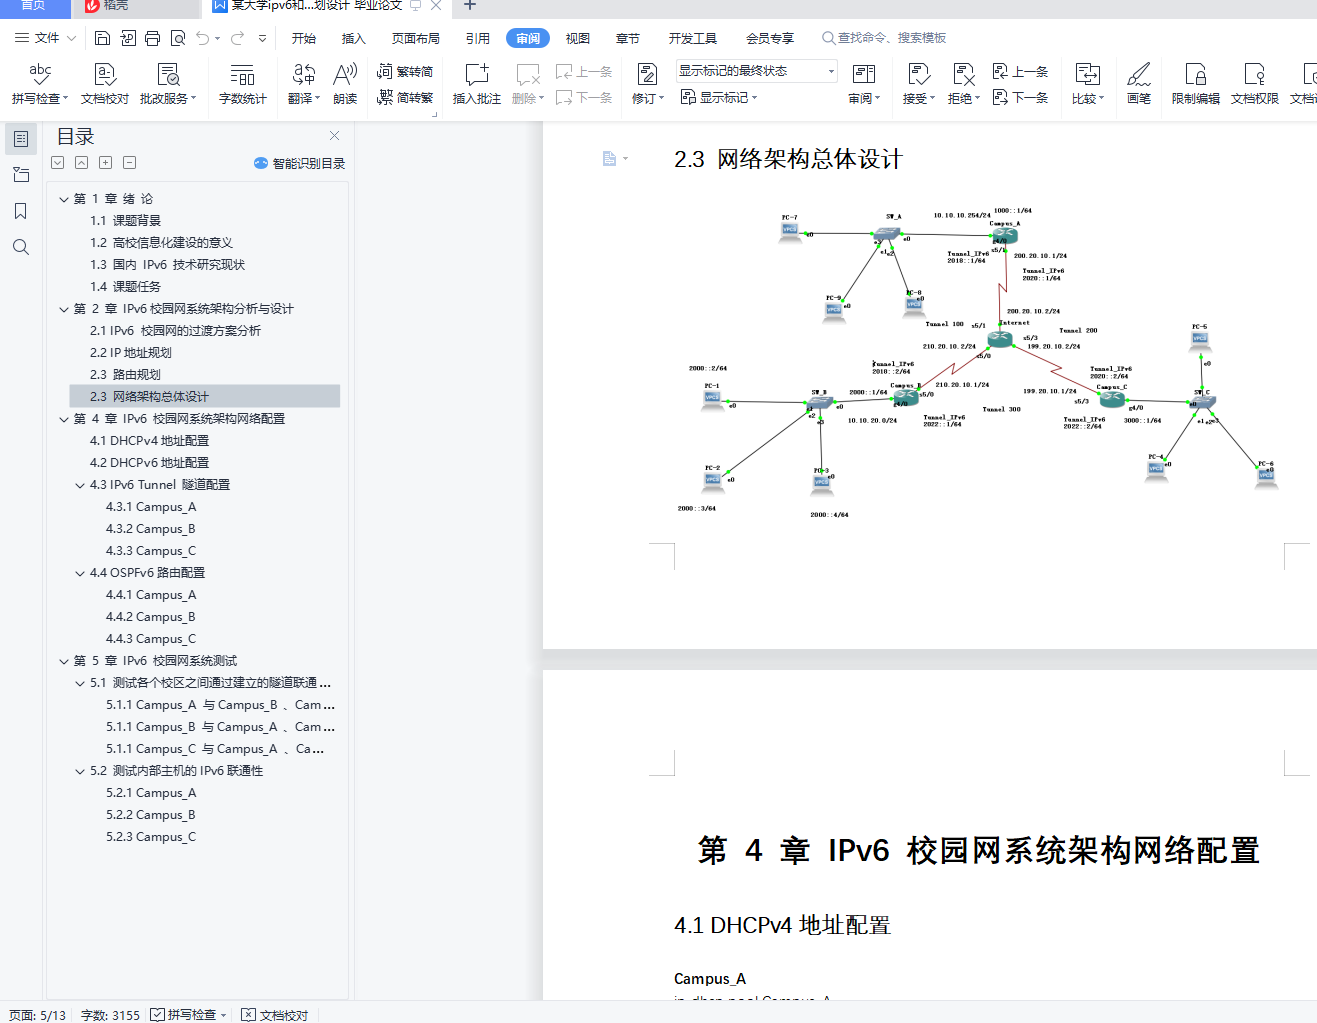Collapse 第 2 章 outline node
Image resolution: width=1317 pixels, height=1023 pixels.
(64, 309)
